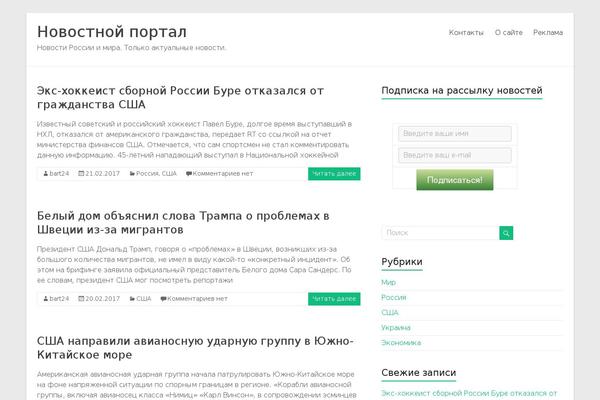Go to the Реклама page
This screenshot has width=600, height=400.
[x=548, y=33]
